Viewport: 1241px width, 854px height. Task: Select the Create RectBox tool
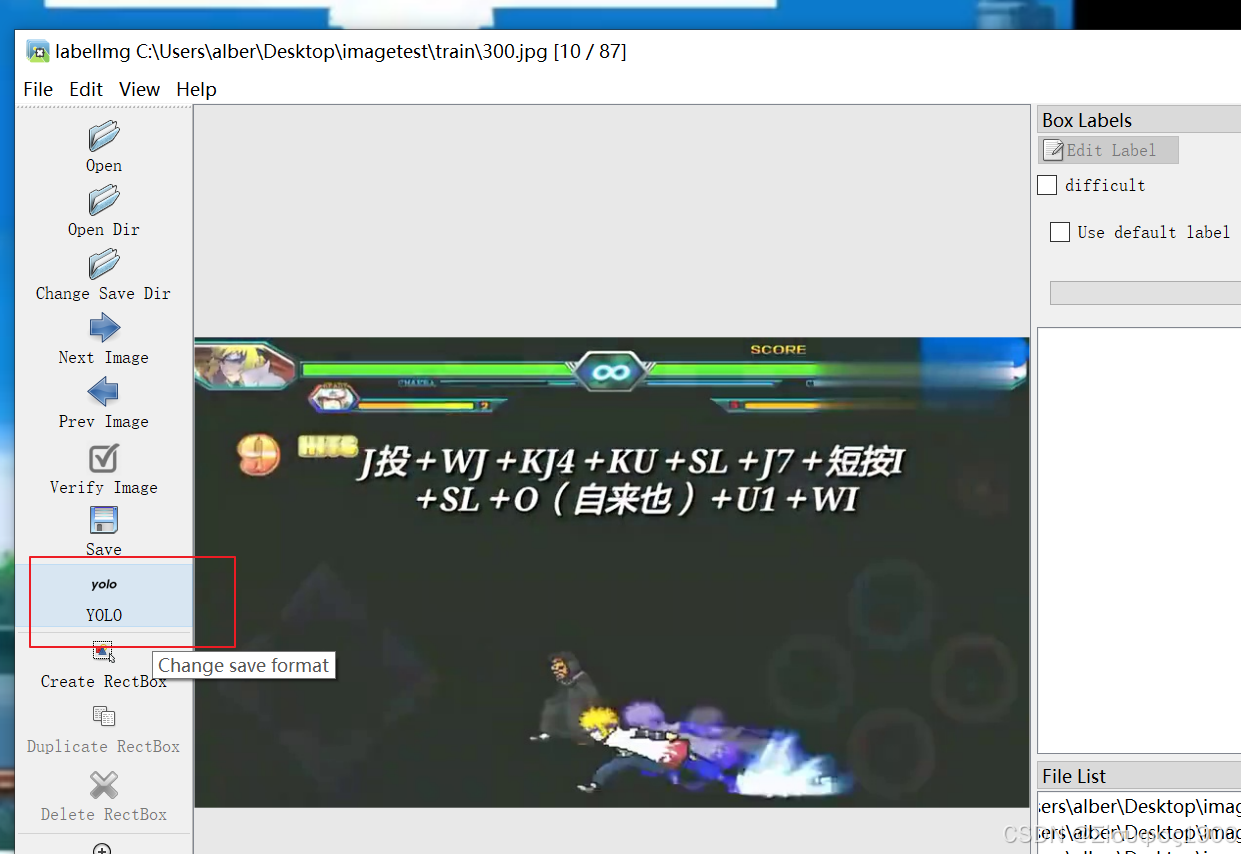(x=104, y=652)
